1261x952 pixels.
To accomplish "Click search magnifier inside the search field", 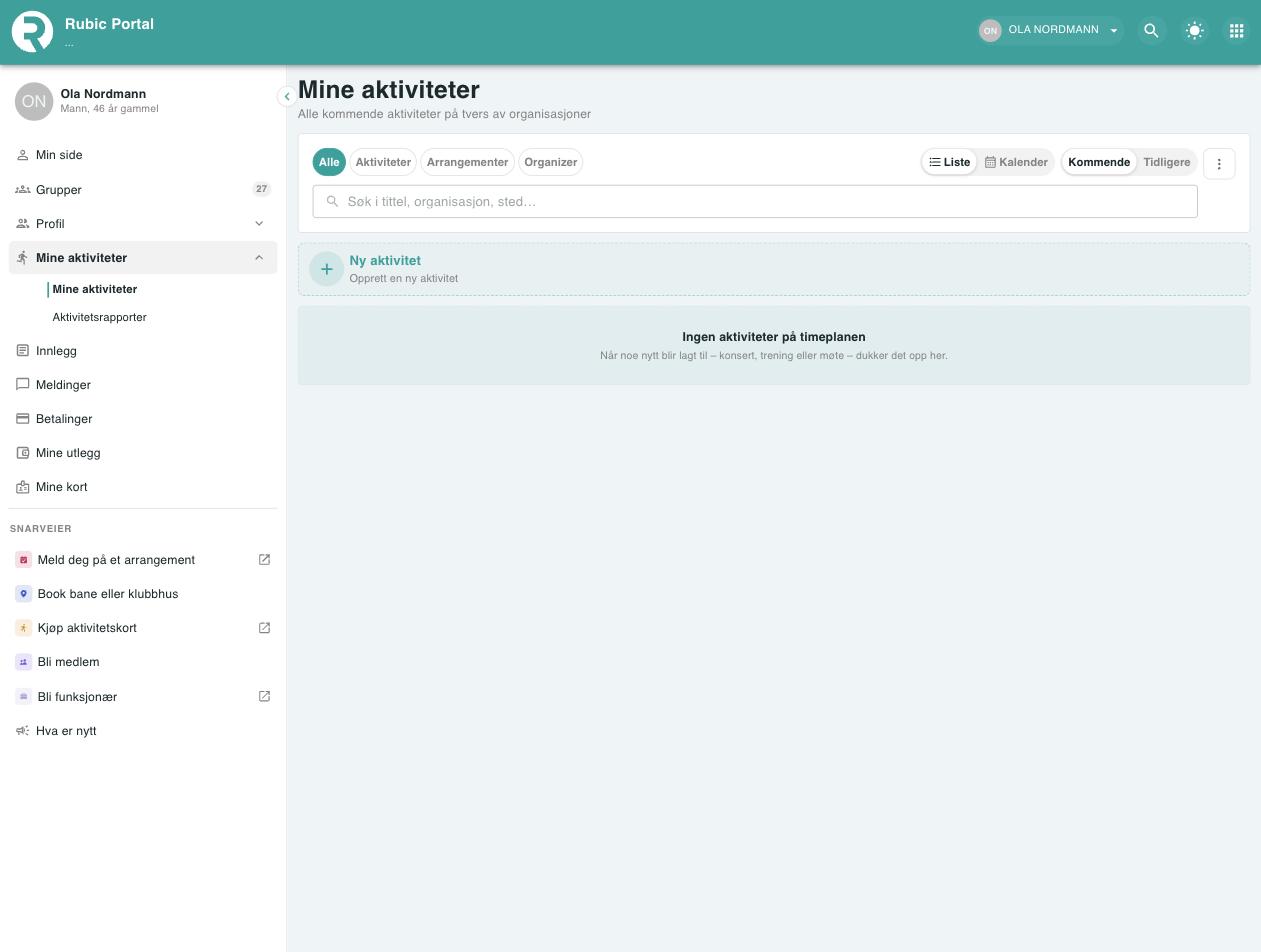I will tap(332, 201).
